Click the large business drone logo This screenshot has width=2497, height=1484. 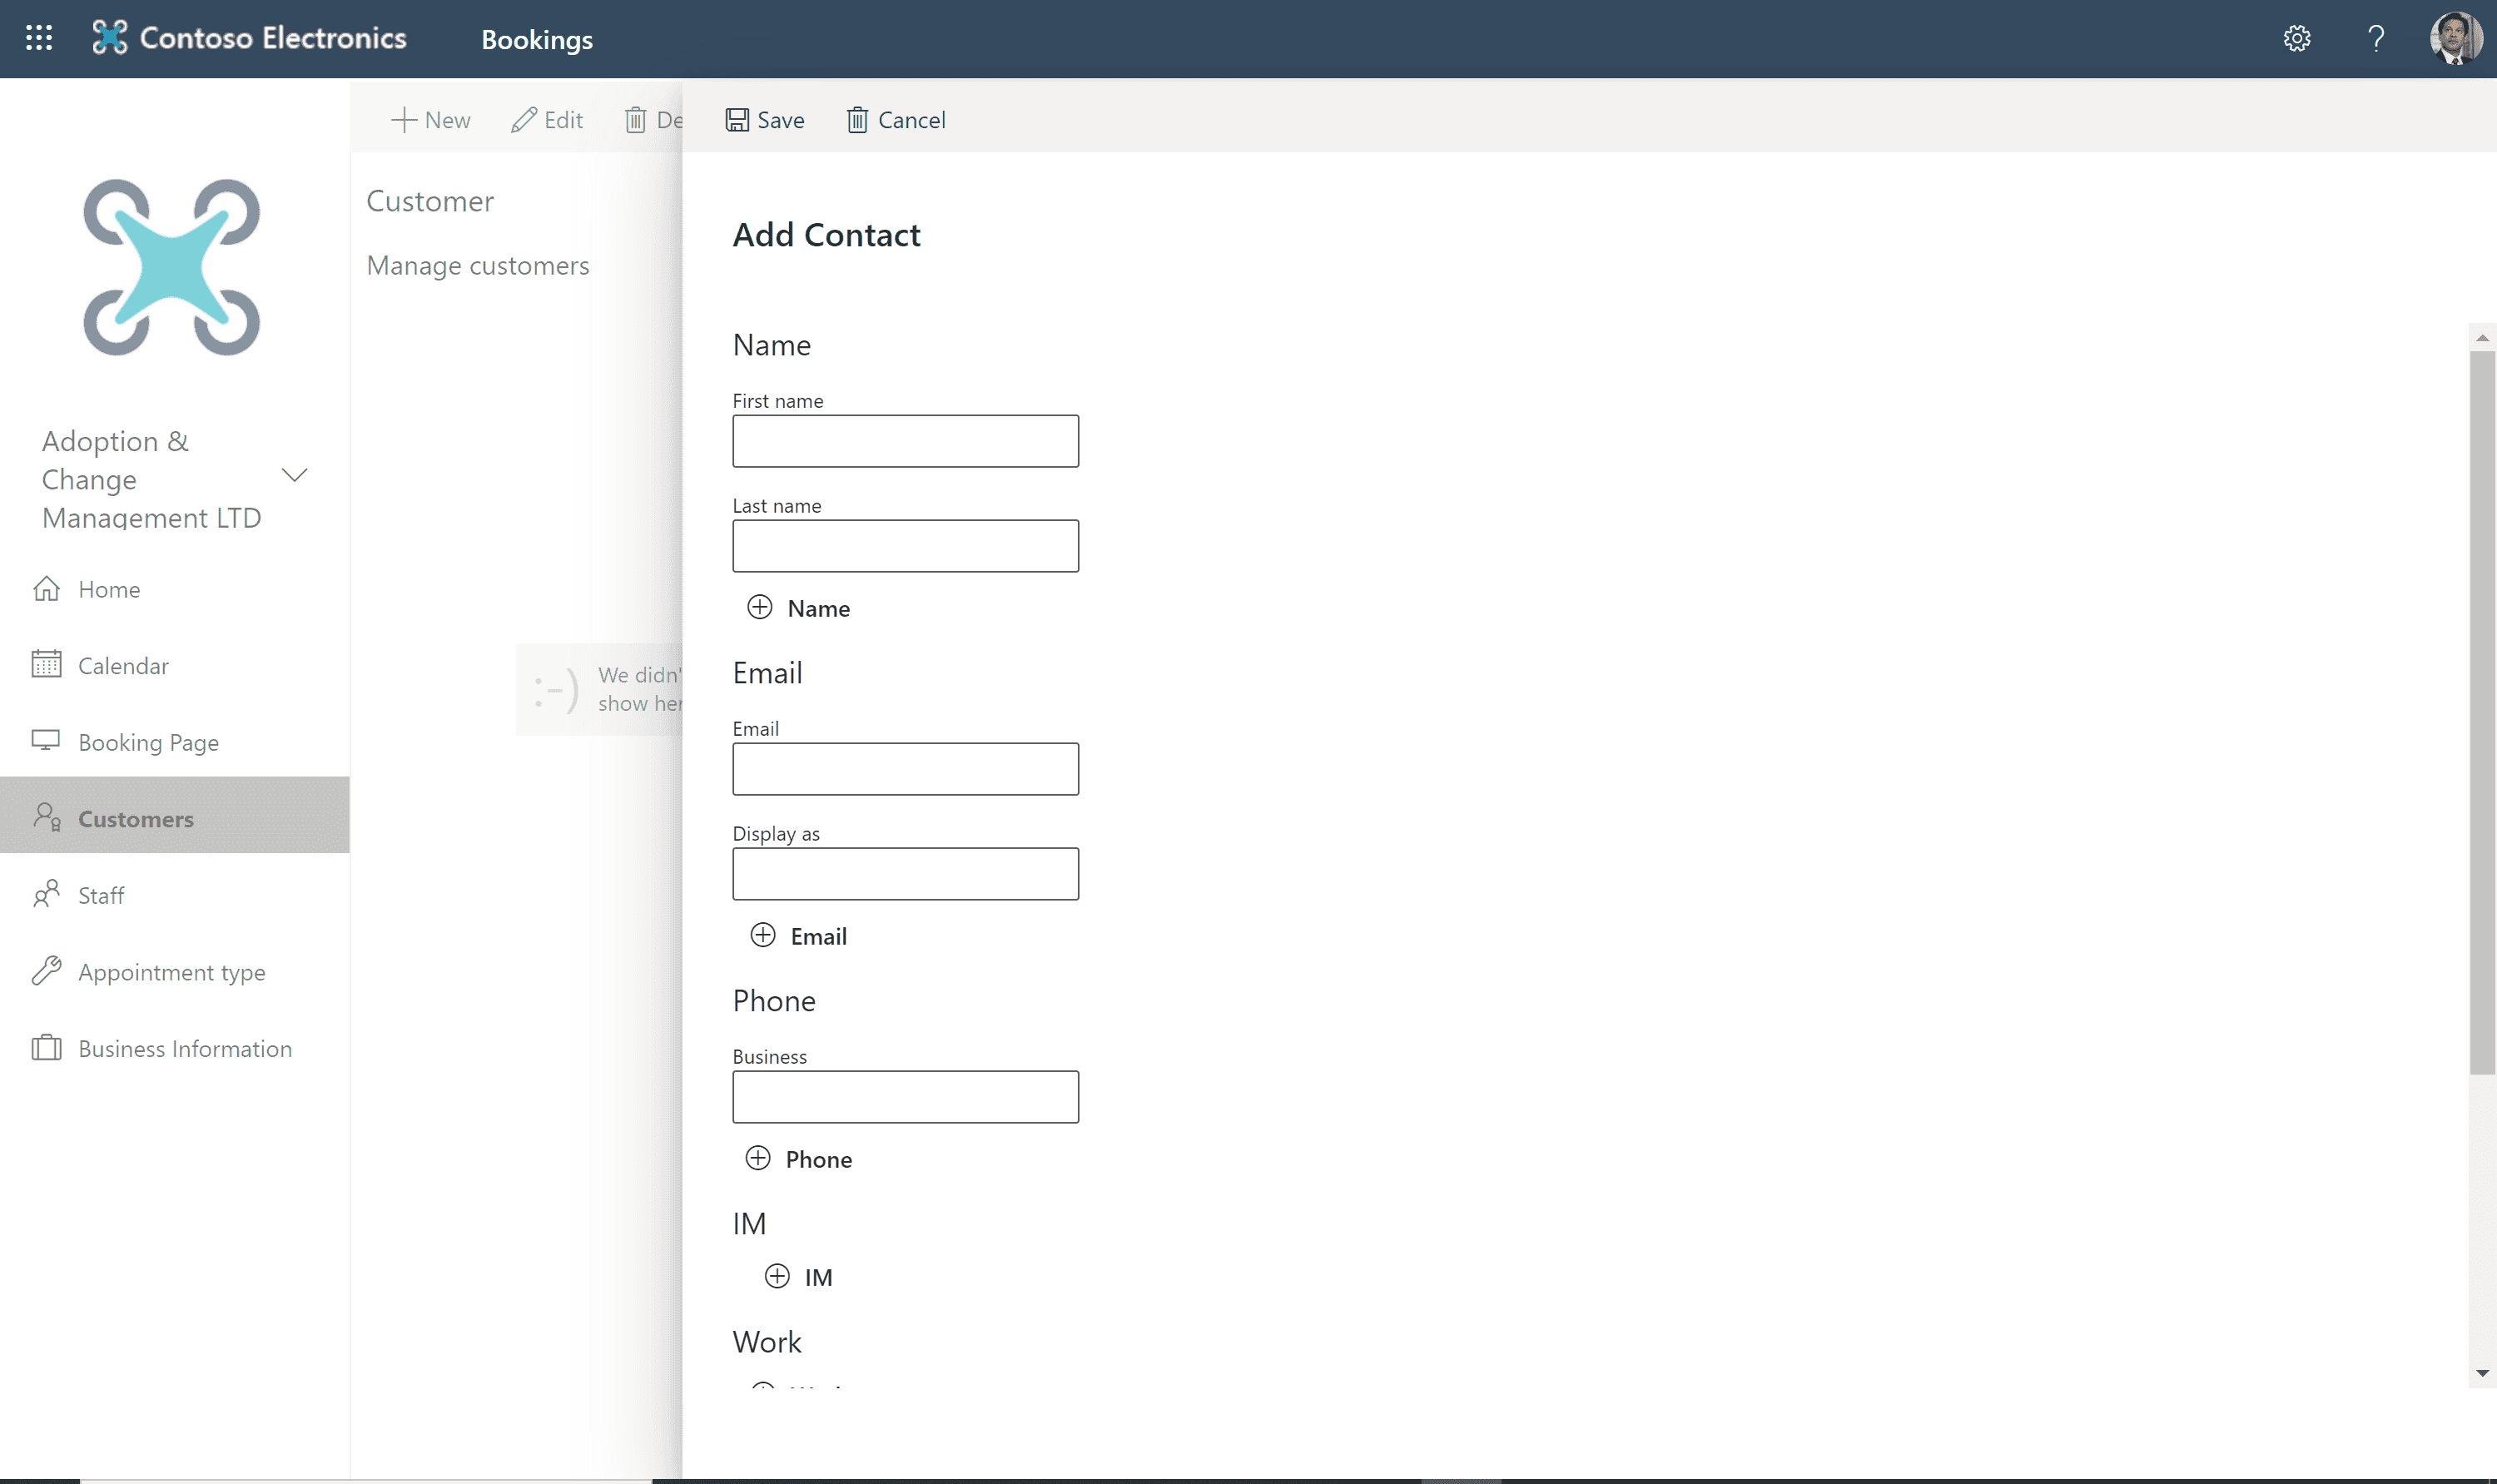tap(171, 267)
